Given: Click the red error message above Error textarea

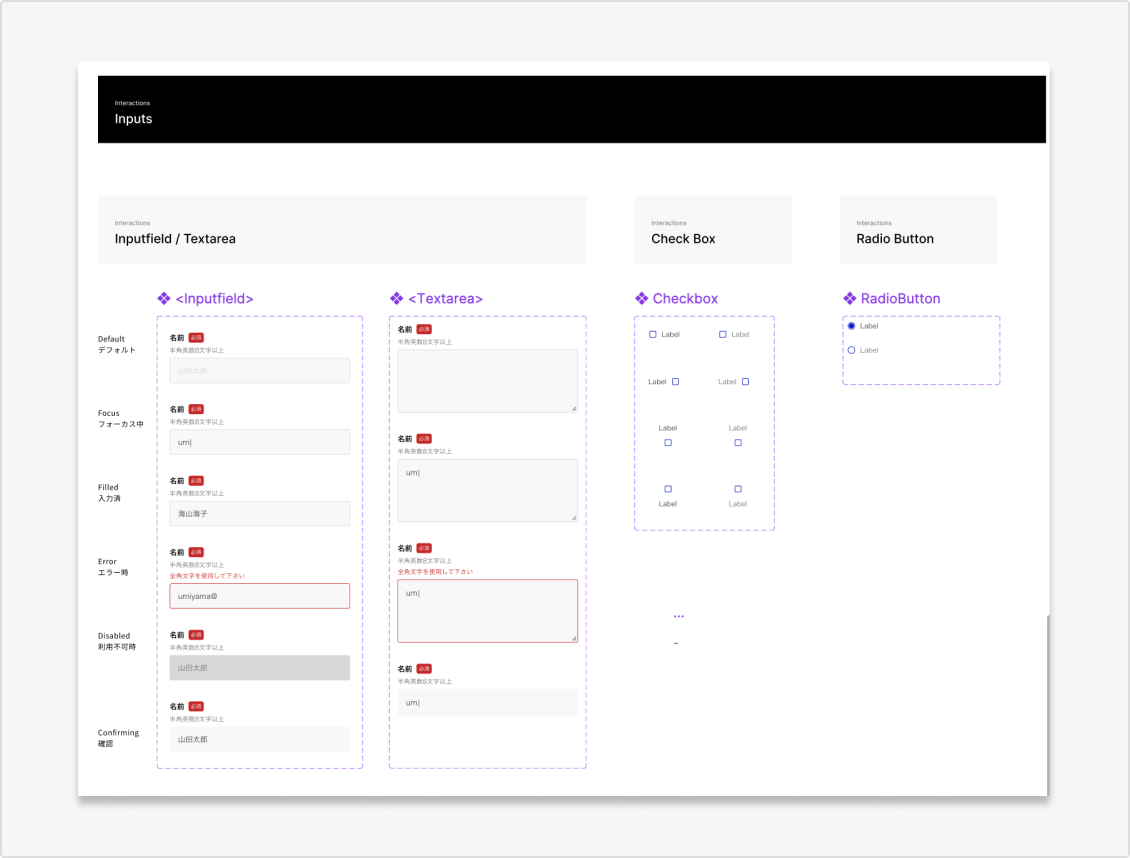Looking at the screenshot, I should [435, 572].
